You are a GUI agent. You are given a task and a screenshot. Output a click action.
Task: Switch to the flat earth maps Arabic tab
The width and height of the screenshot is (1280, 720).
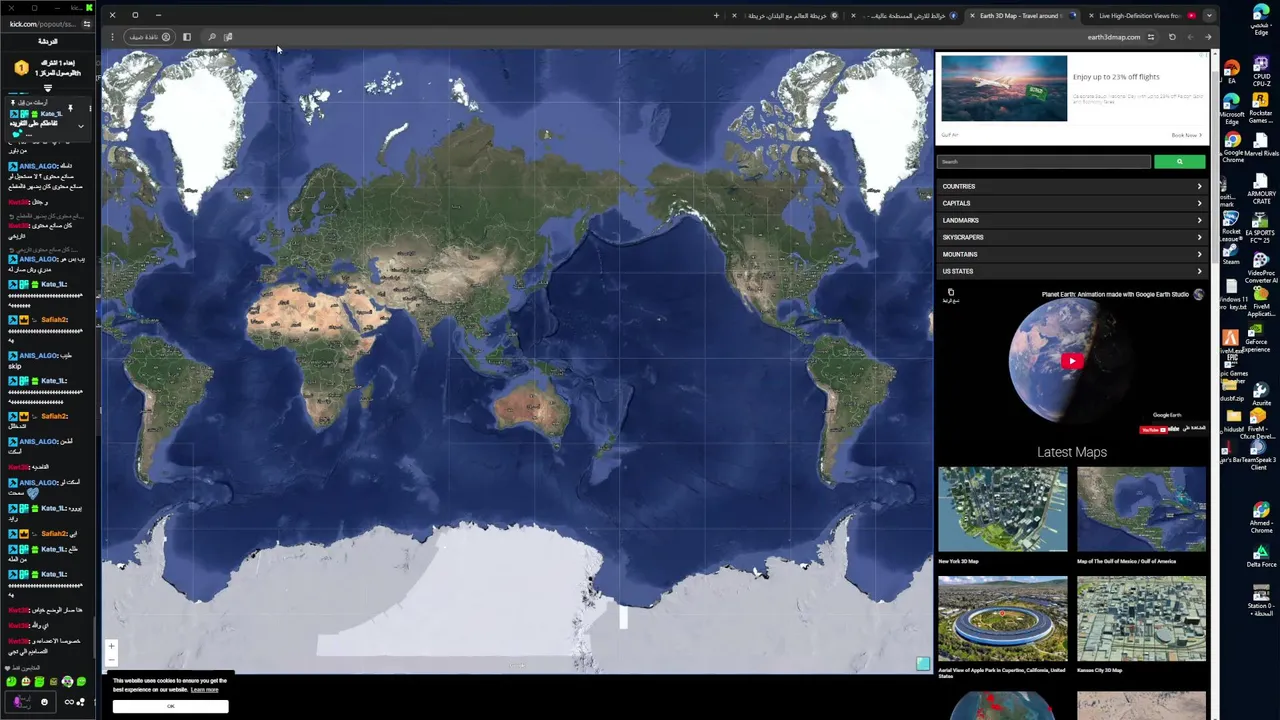pos(905,16)
